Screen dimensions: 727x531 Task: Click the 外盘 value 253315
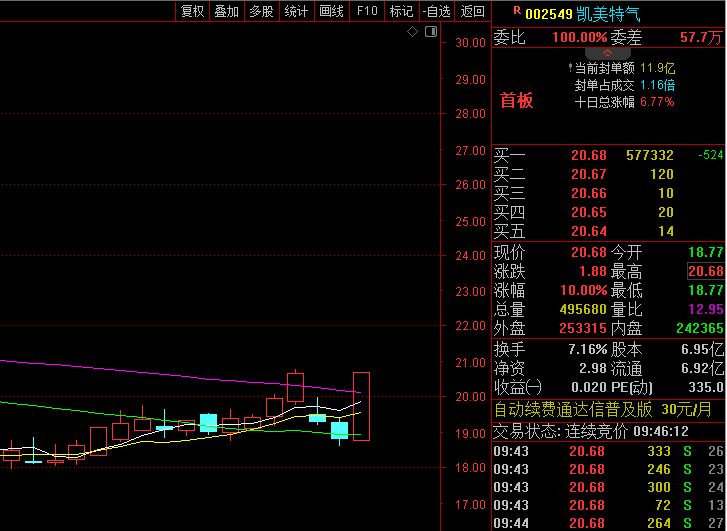[583, 328]
